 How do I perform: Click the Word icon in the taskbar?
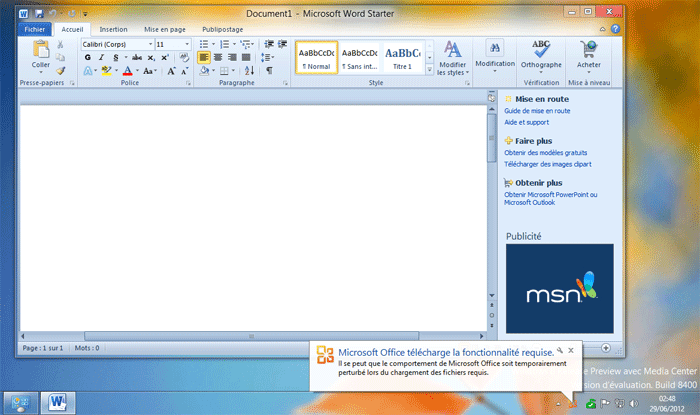tap(58, 403)
